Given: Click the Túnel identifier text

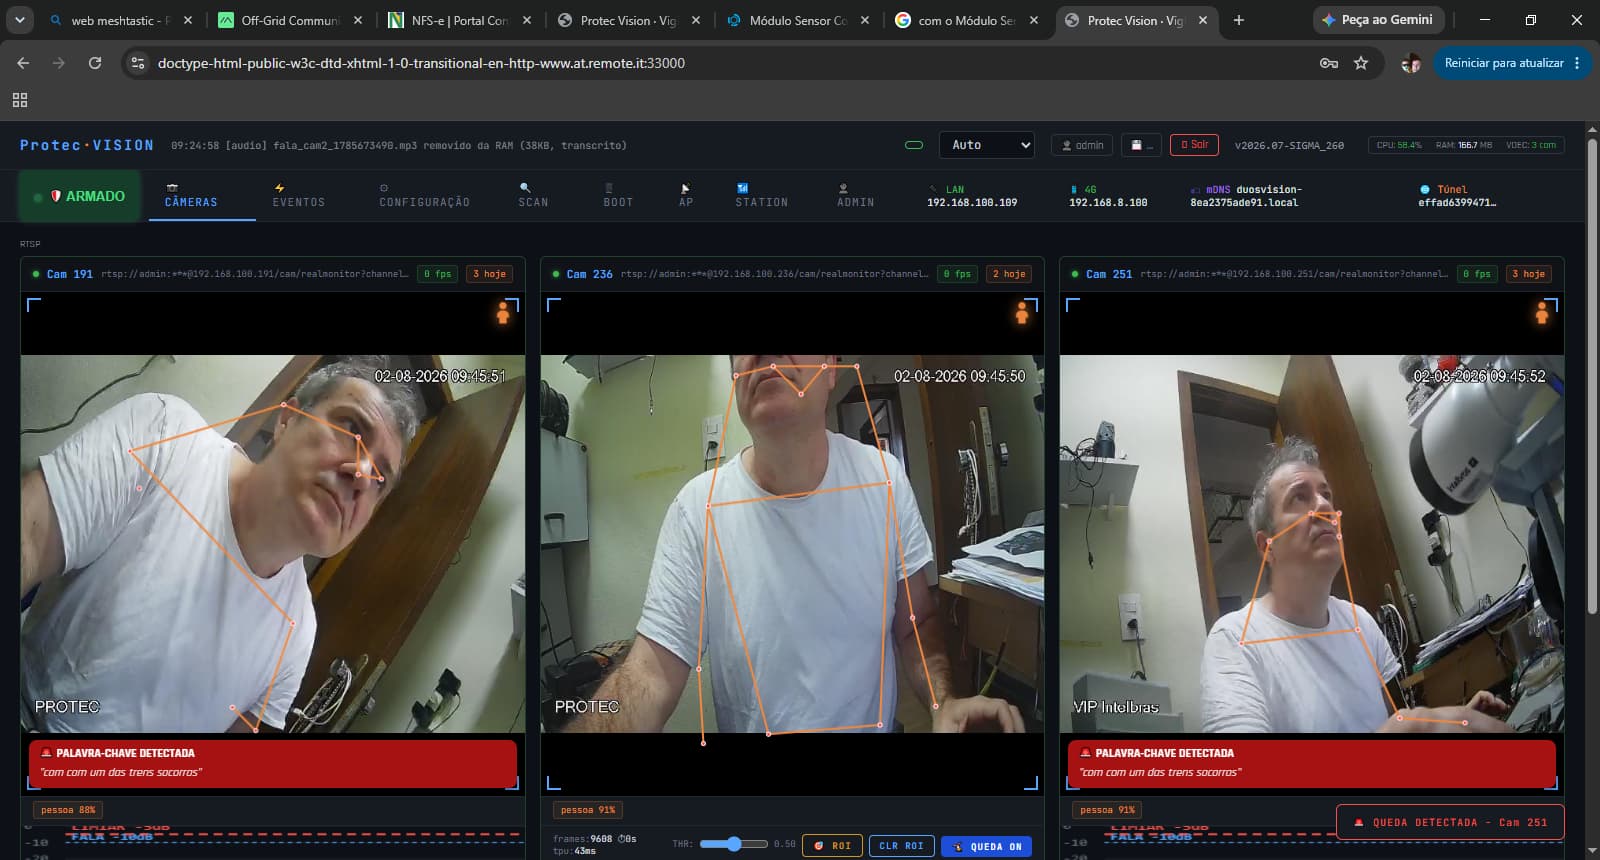Looking at the screenshot, I should [1457, 202].
